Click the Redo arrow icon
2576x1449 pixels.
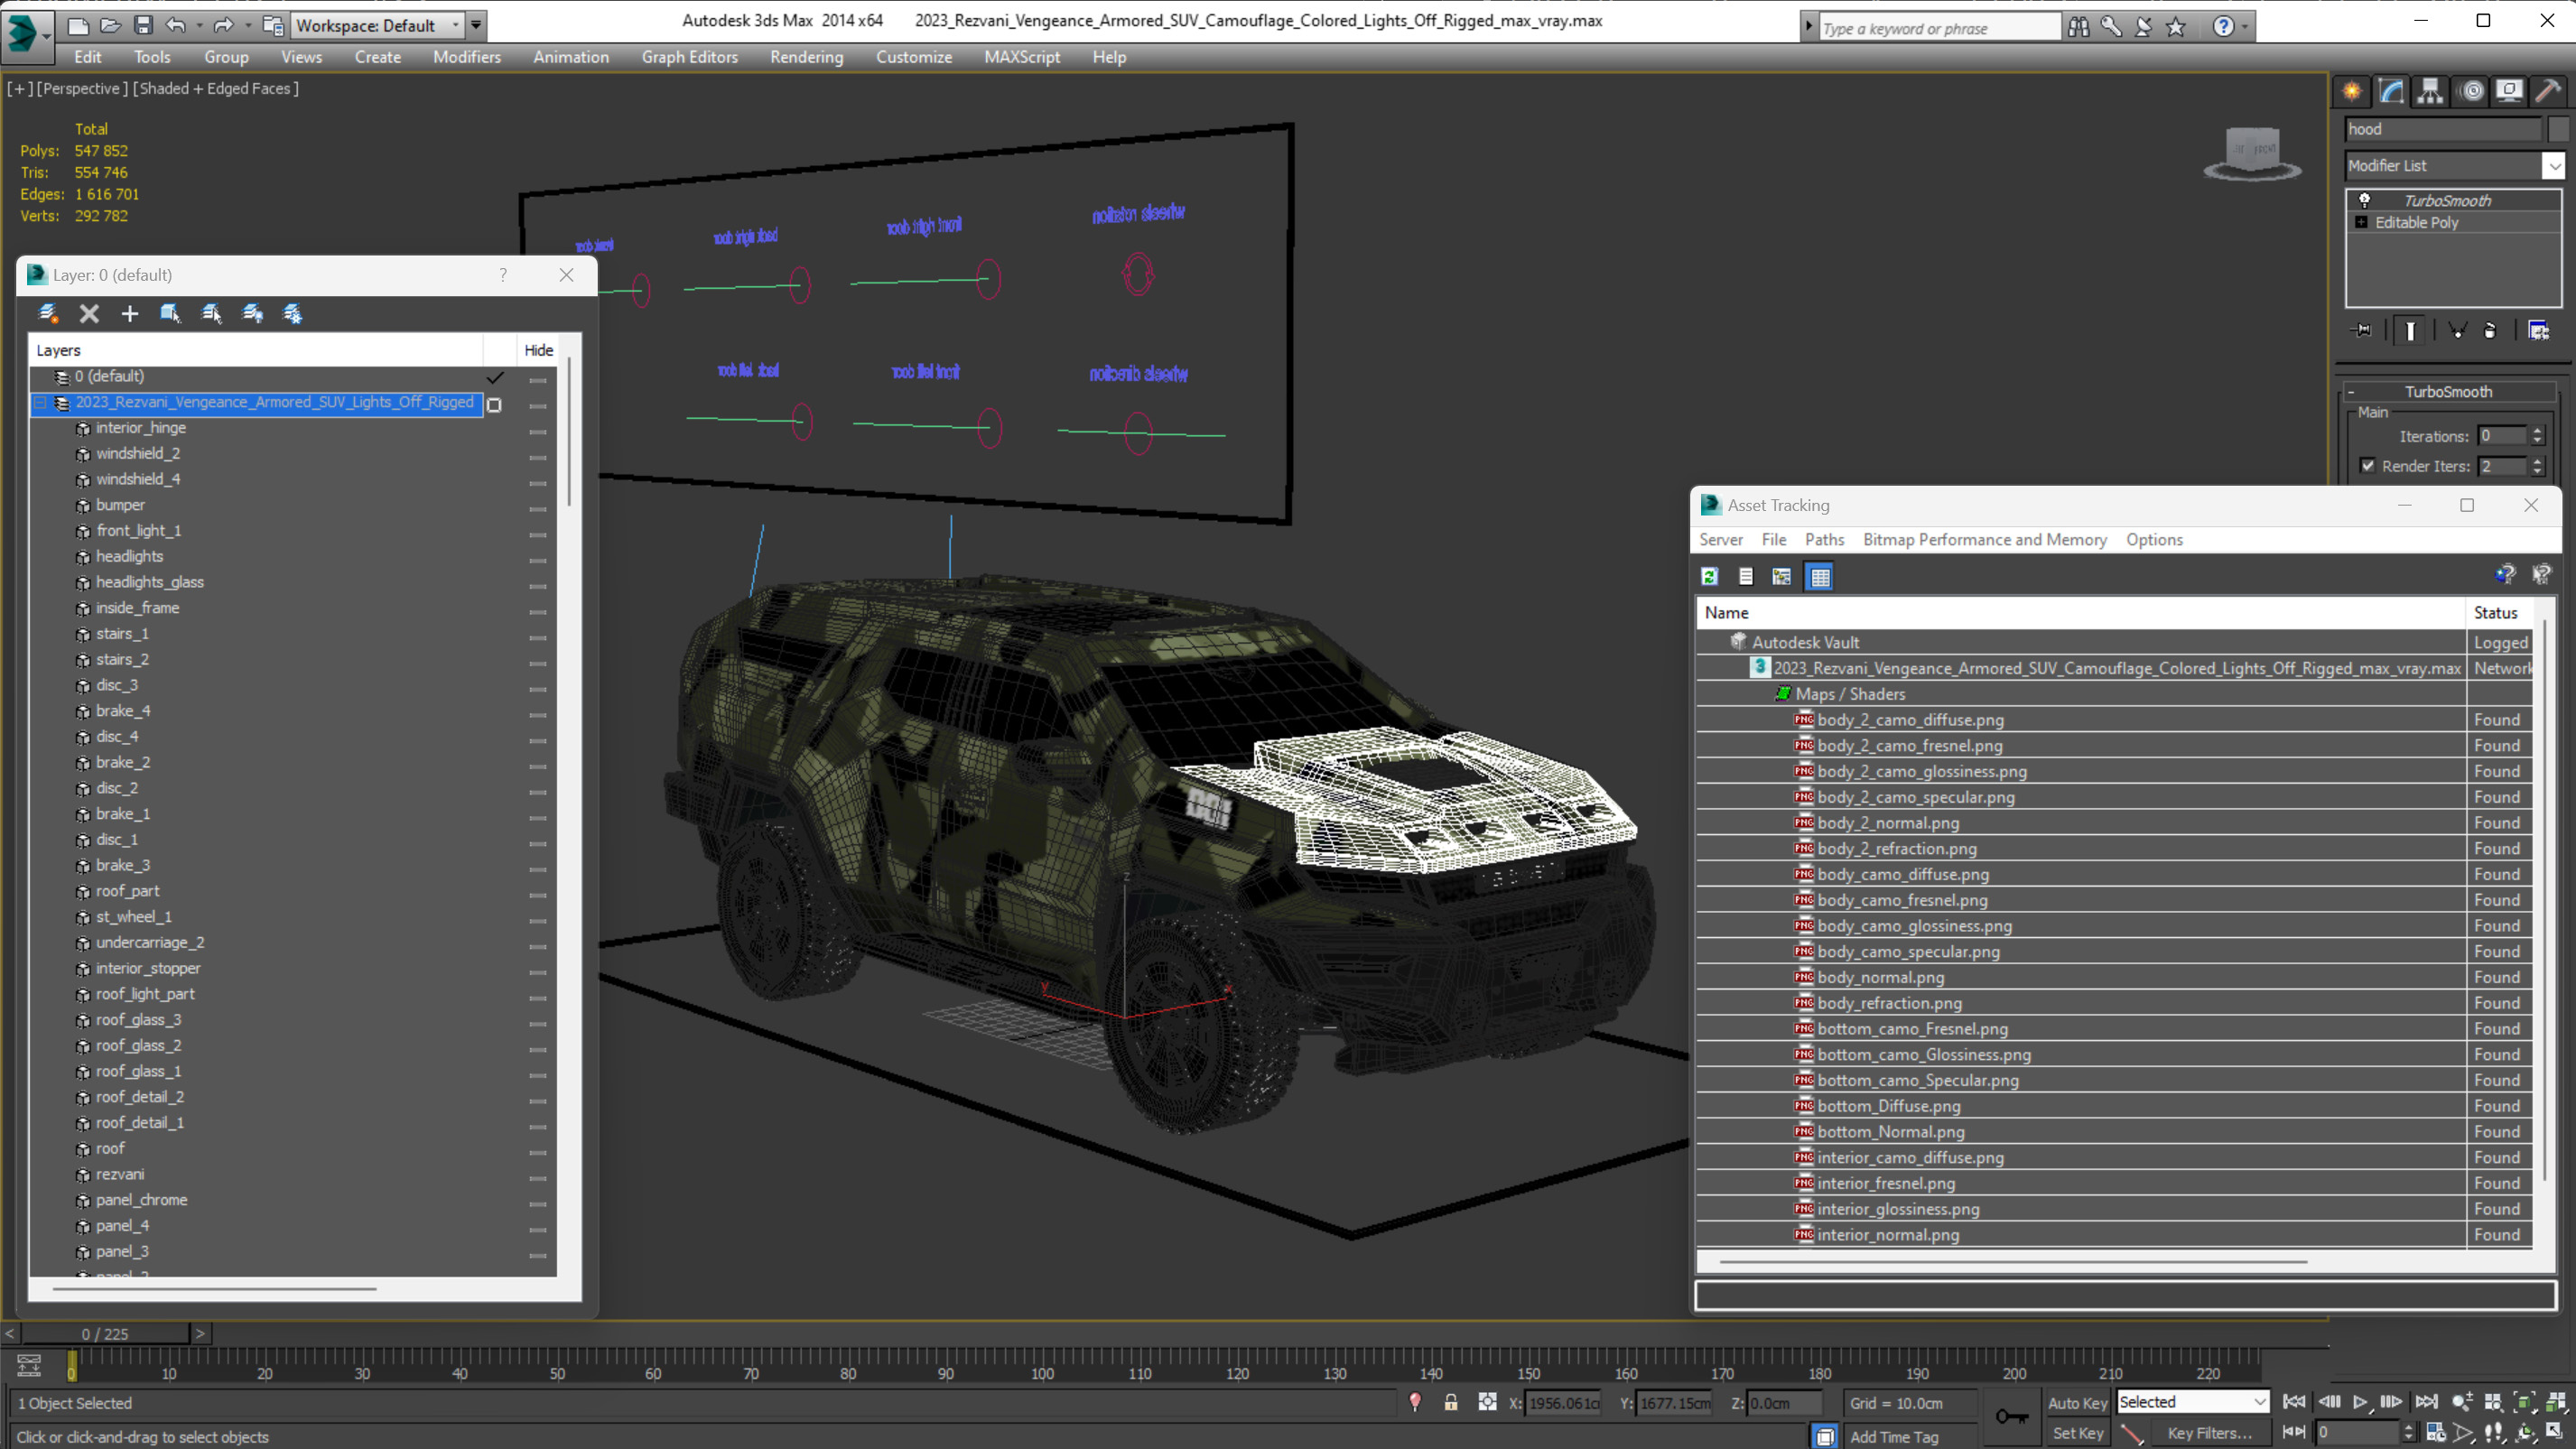pyautogui.click(x=223, y=25)
